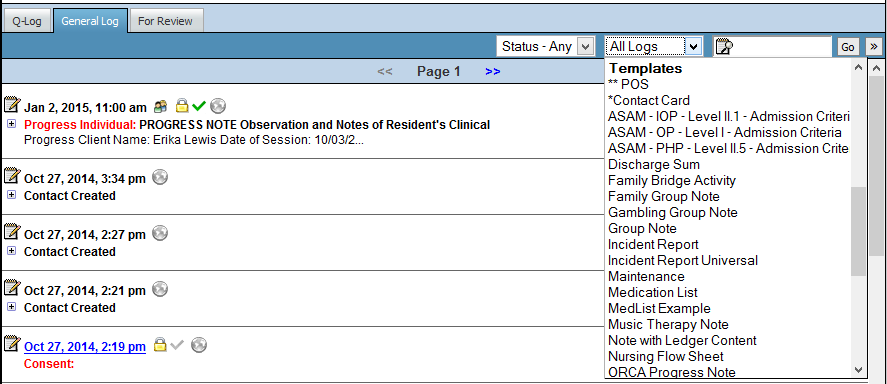Click the Consent: red label

click(x=49, y=364)
